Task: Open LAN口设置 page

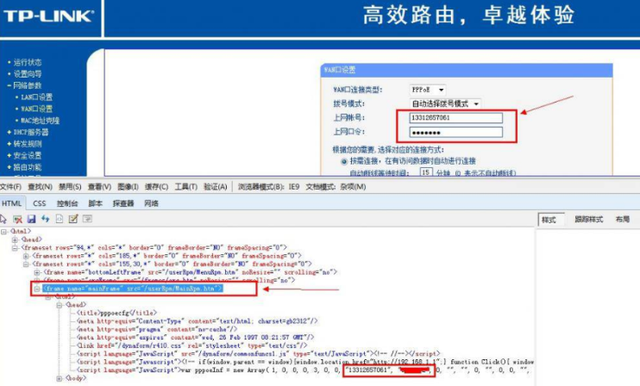Action: point(36,97)
